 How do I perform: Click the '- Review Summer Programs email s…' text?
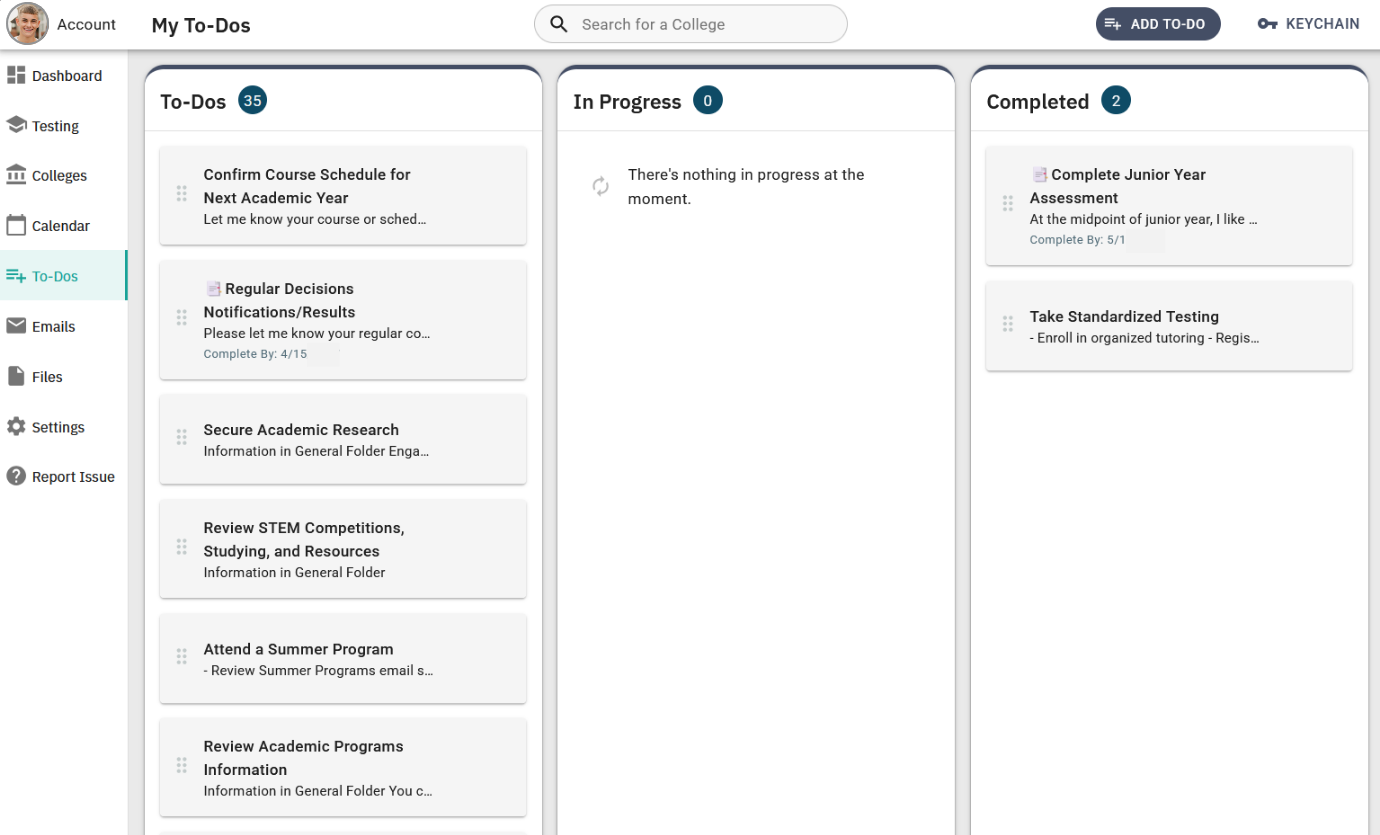coord(319,670)
